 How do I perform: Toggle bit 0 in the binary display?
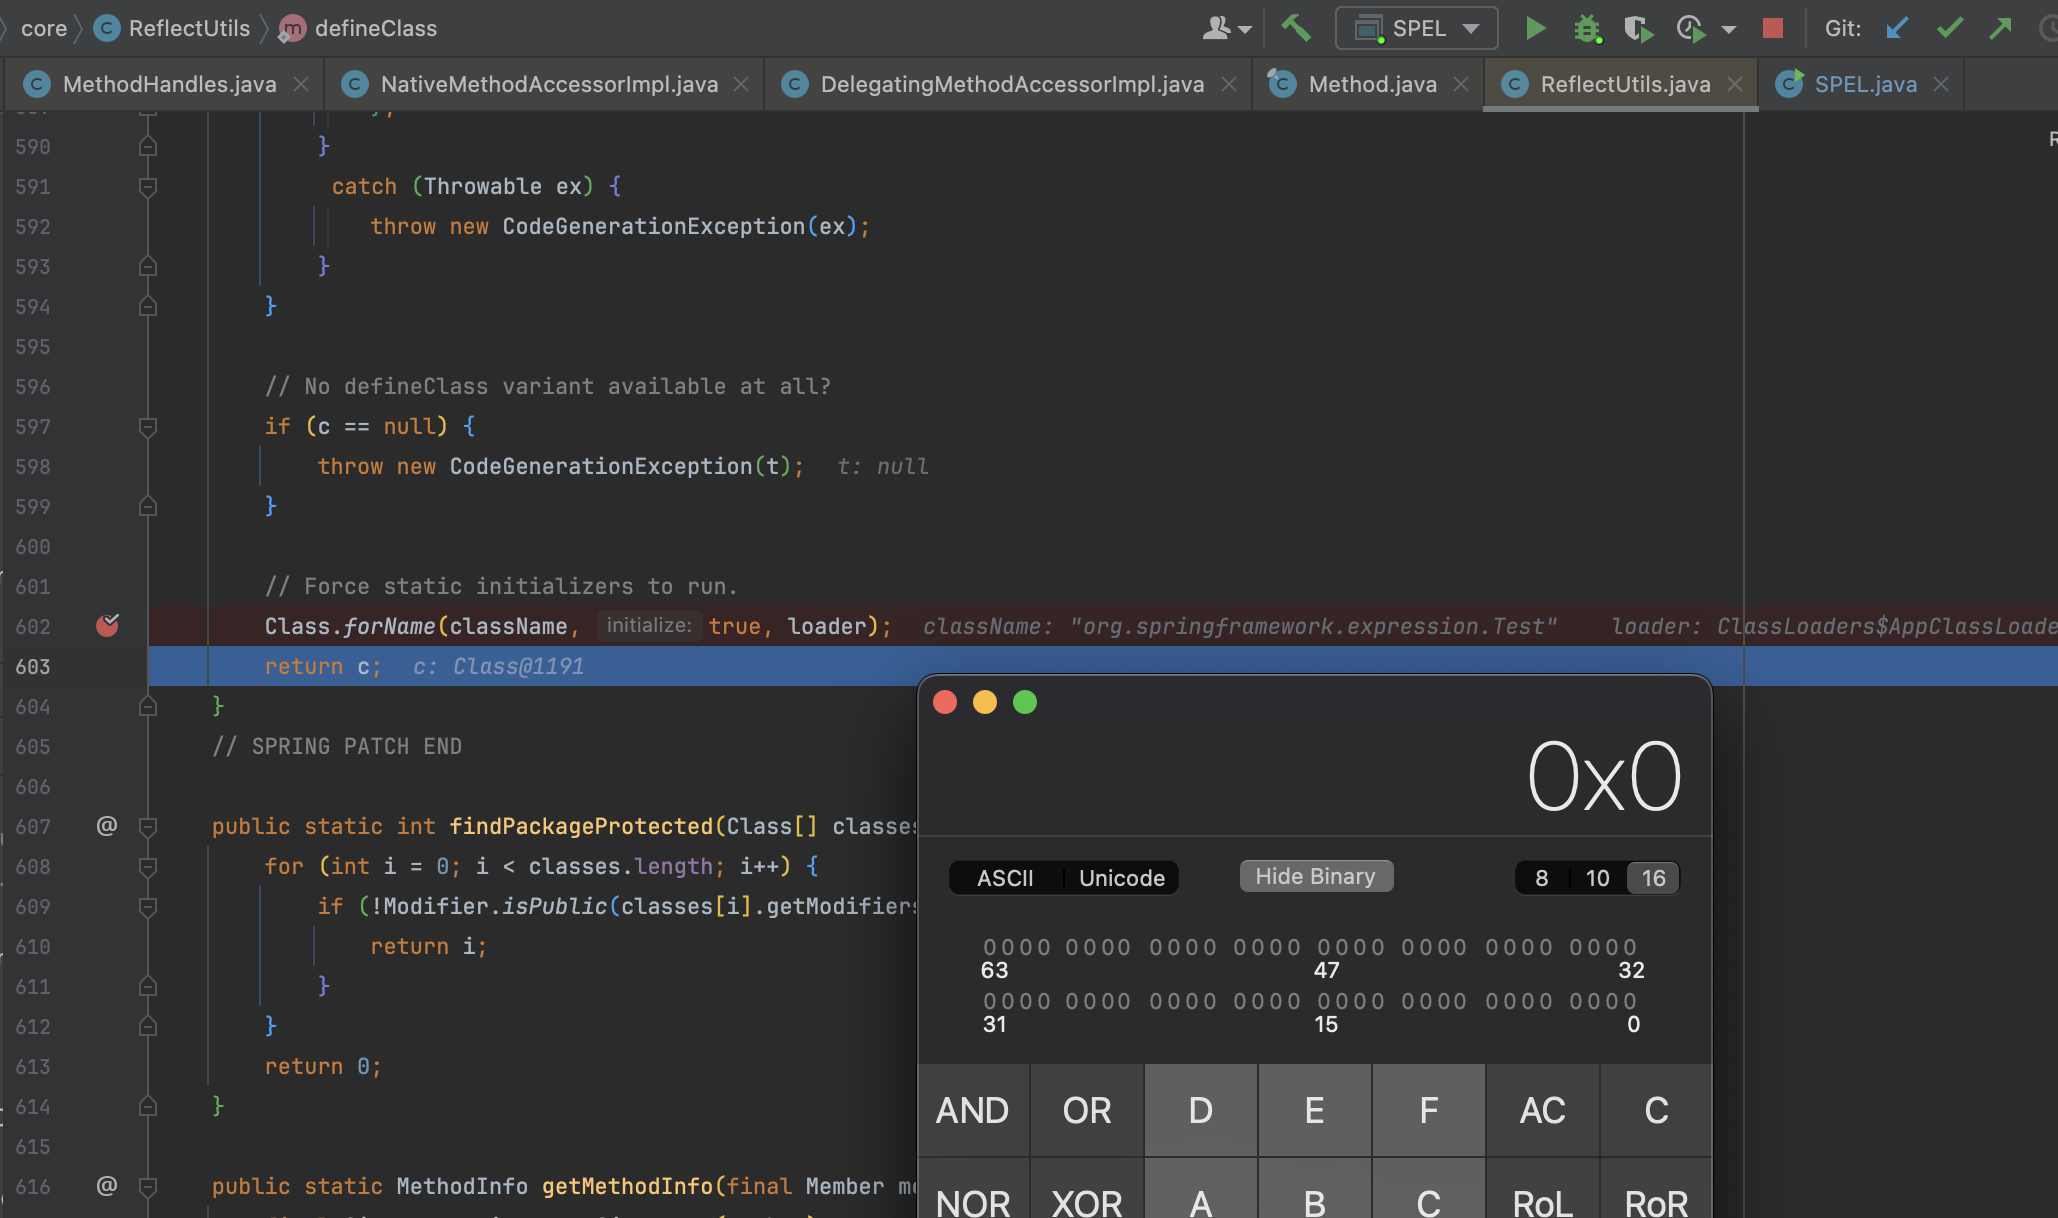[1630, 1001]
